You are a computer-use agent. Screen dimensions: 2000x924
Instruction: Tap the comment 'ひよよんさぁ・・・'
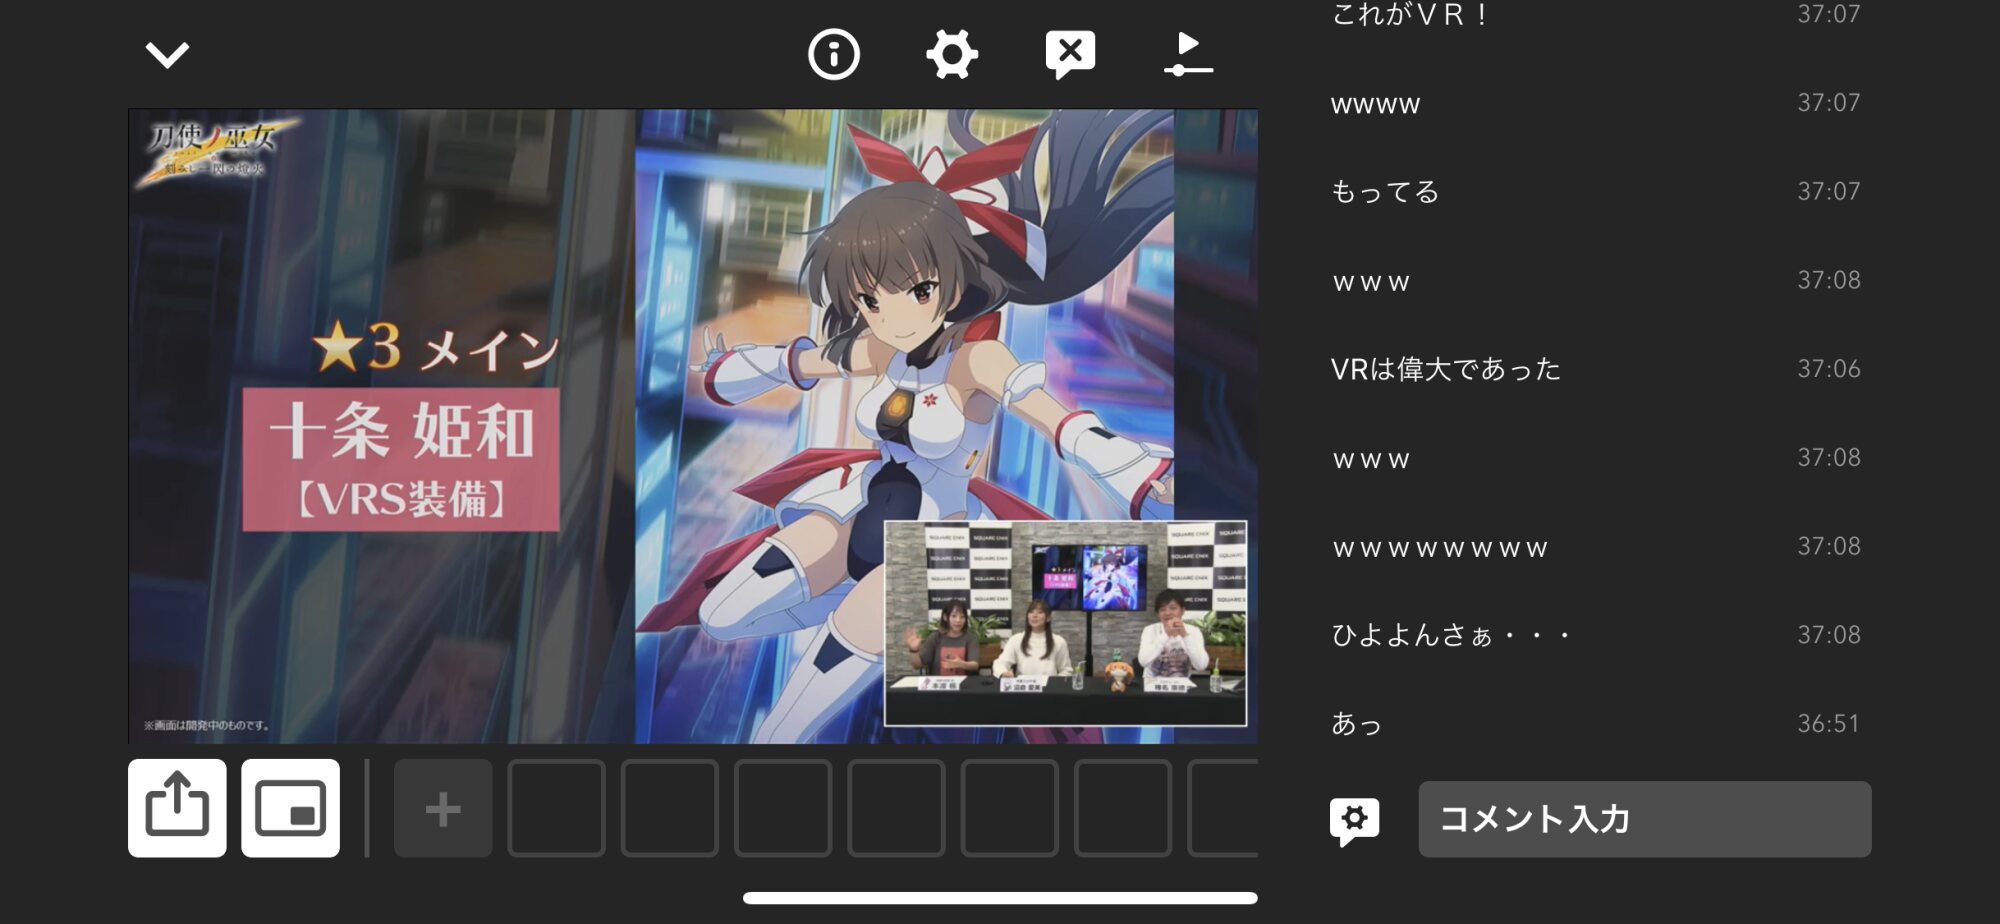[x=1450, y=635]
